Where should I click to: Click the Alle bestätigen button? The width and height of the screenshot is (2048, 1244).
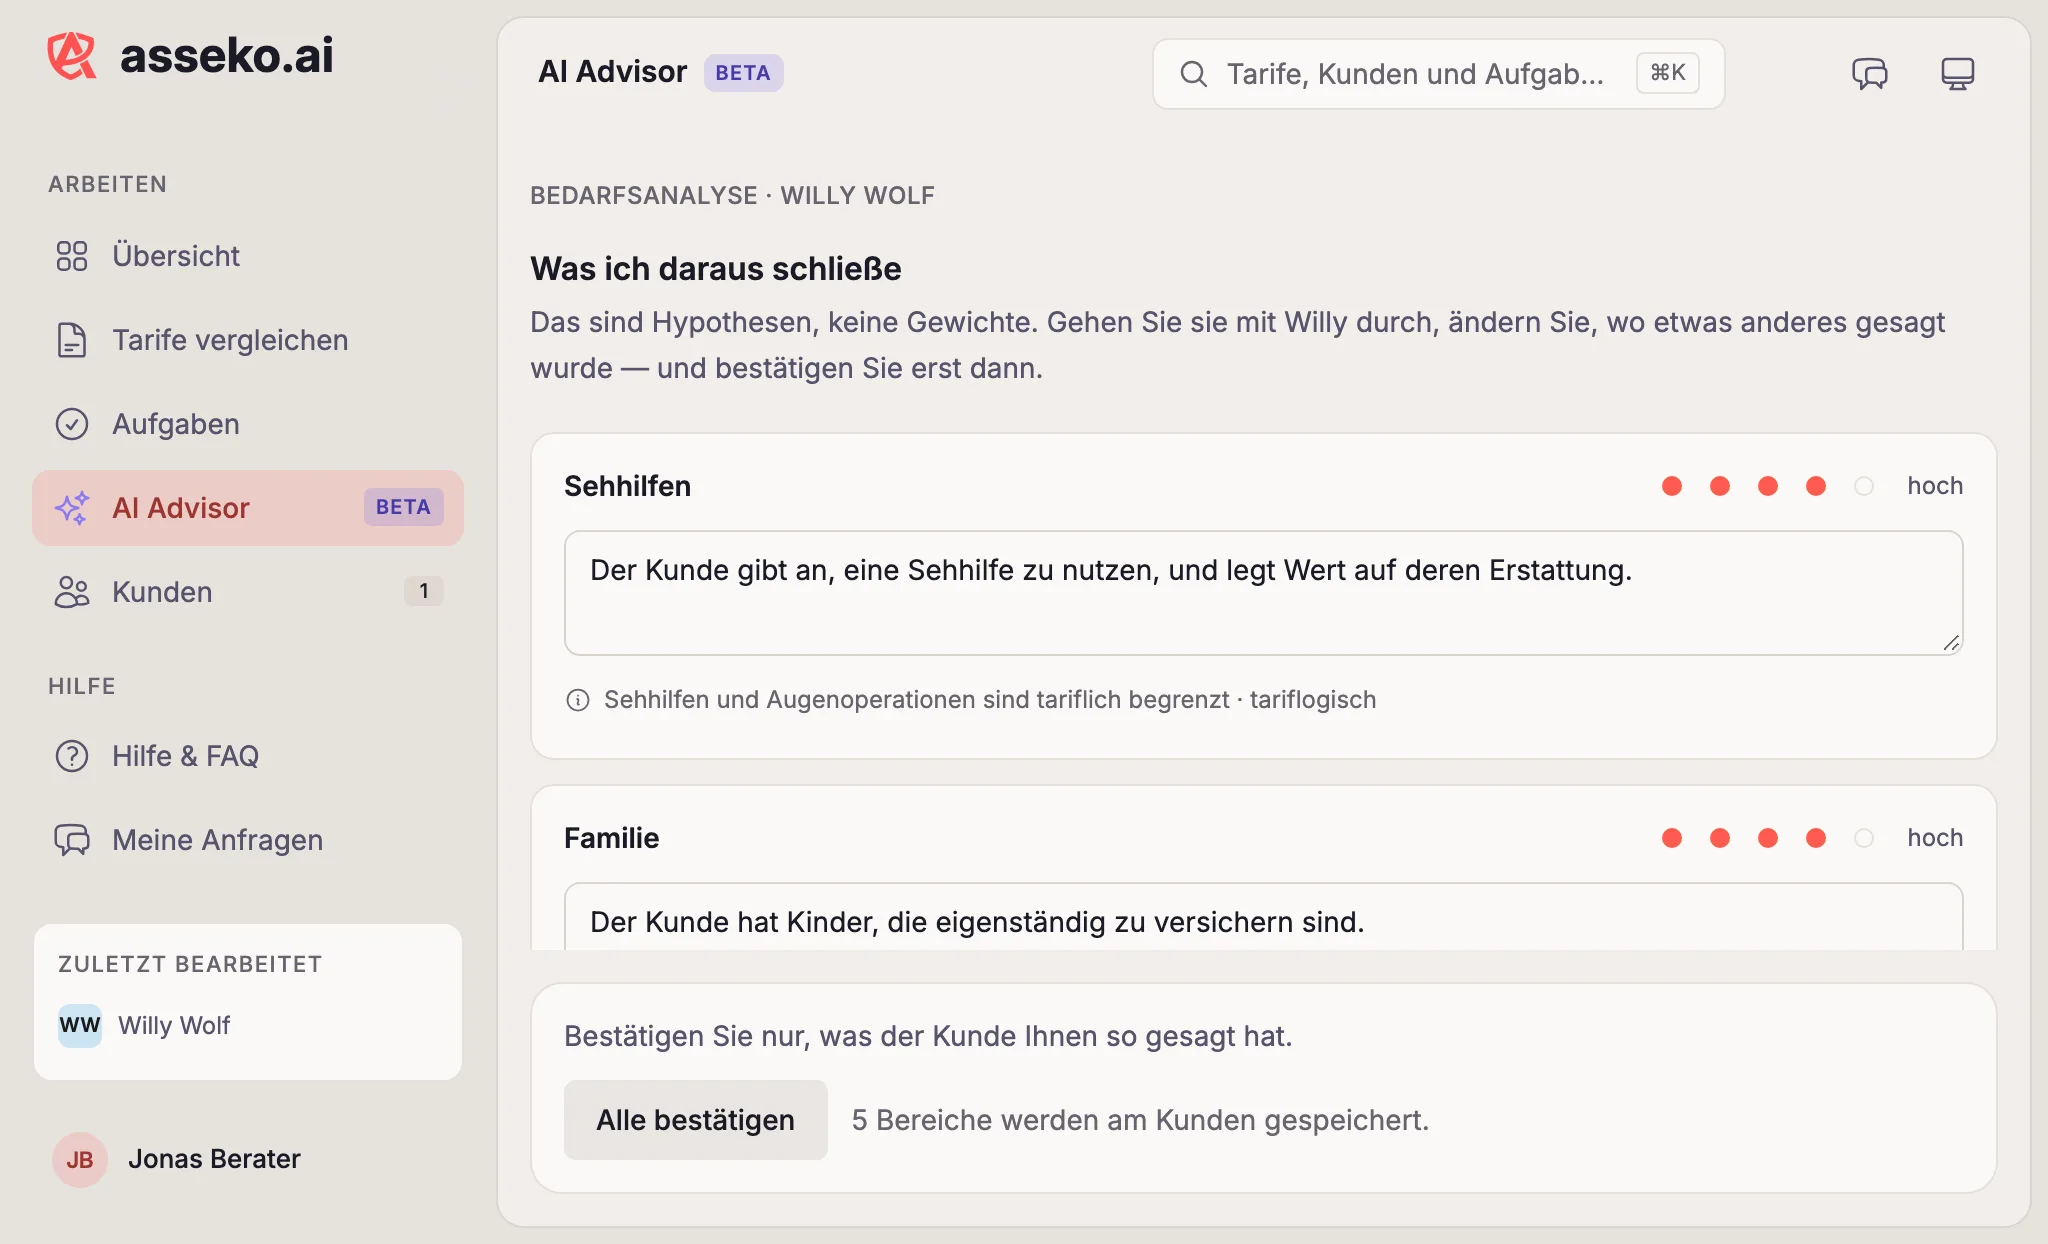pyautogui.click(x=696, y=1120)
